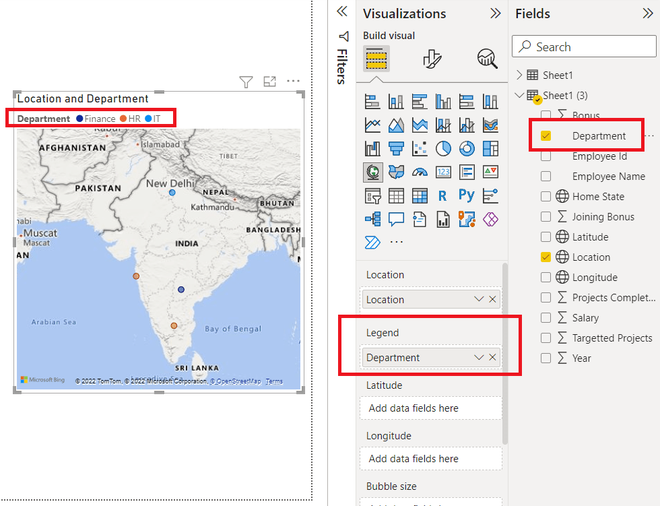Expand the Filters pane
The height and width of the screenshot is (506, 660).
pos(342,11)
